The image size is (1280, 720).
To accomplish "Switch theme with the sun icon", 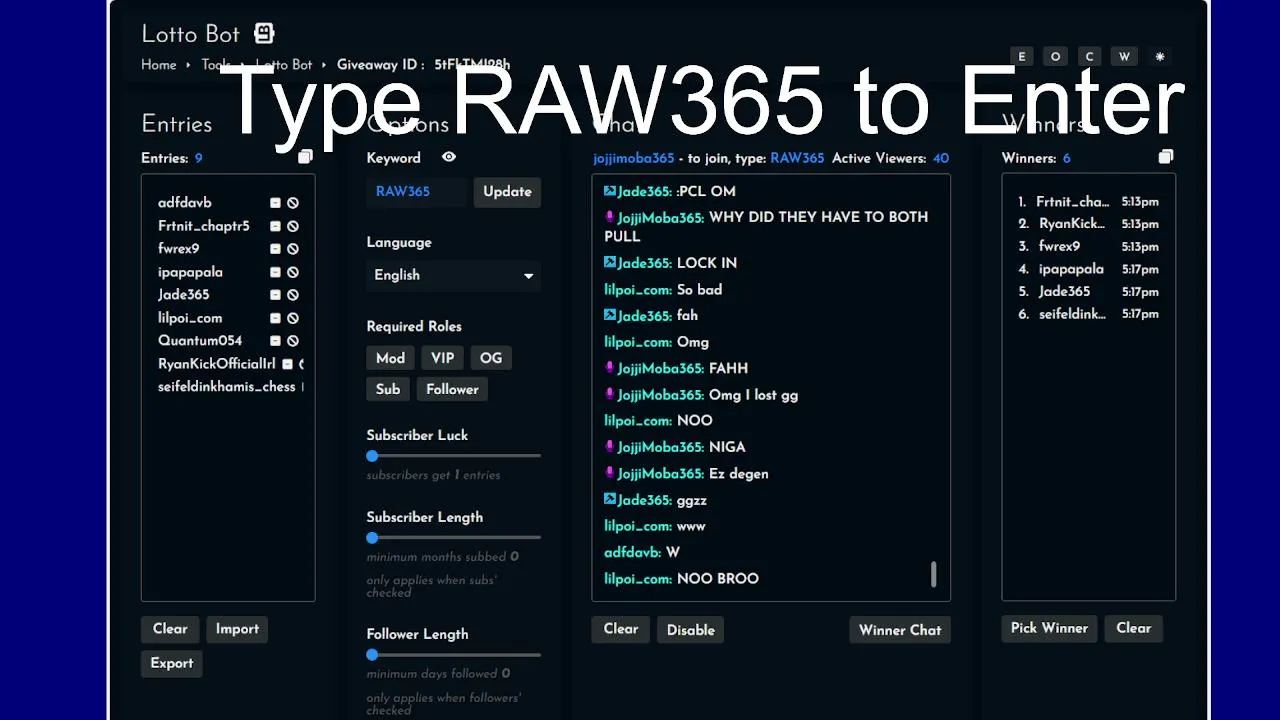I will point(1160,57).
